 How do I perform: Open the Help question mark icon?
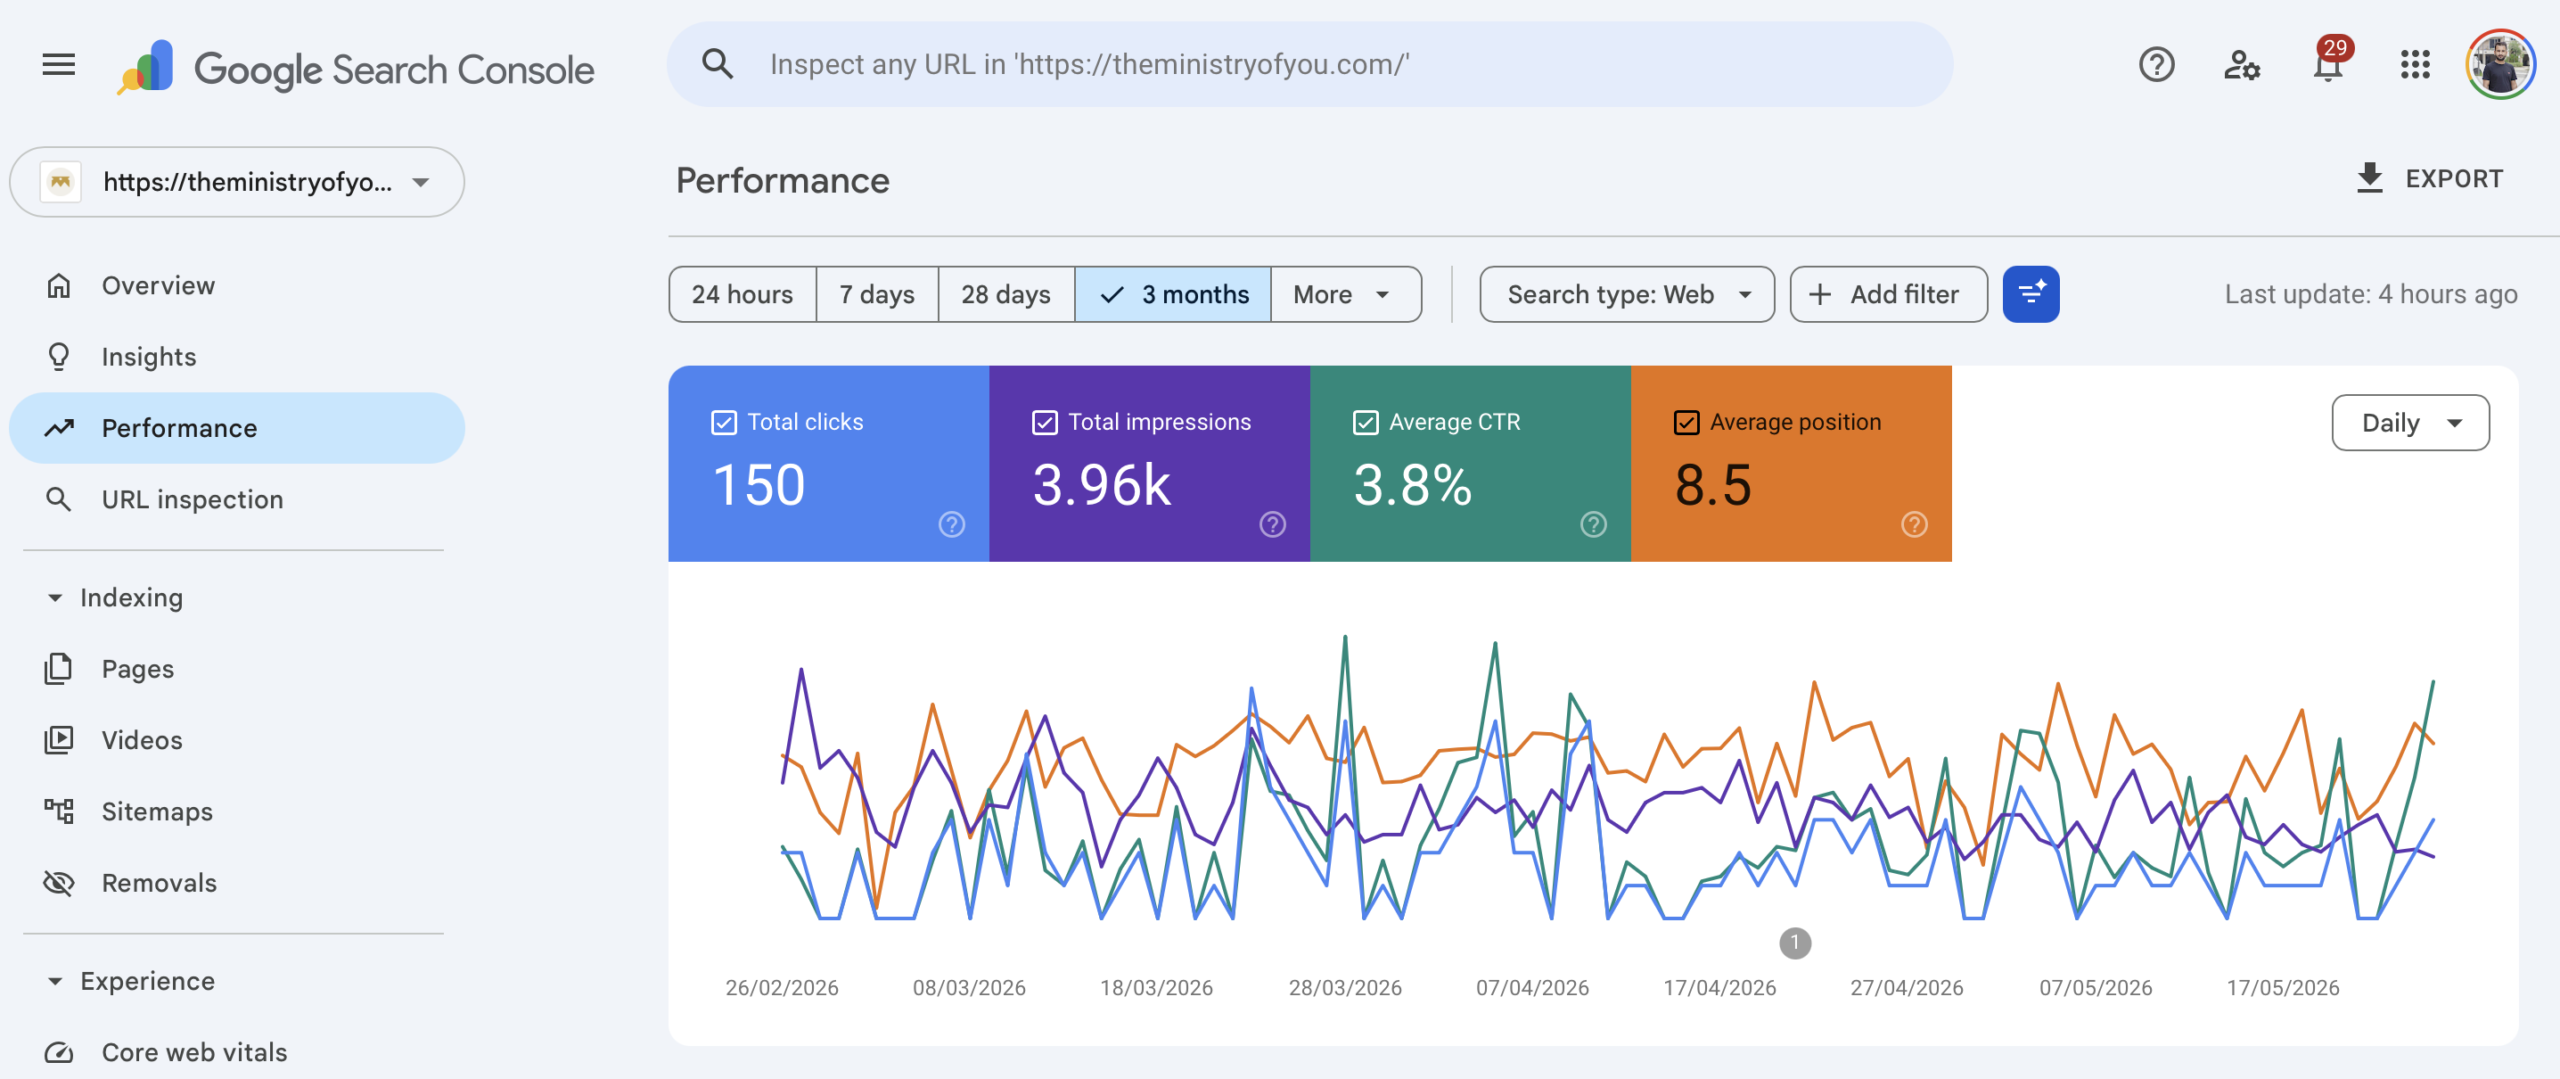2157,65
